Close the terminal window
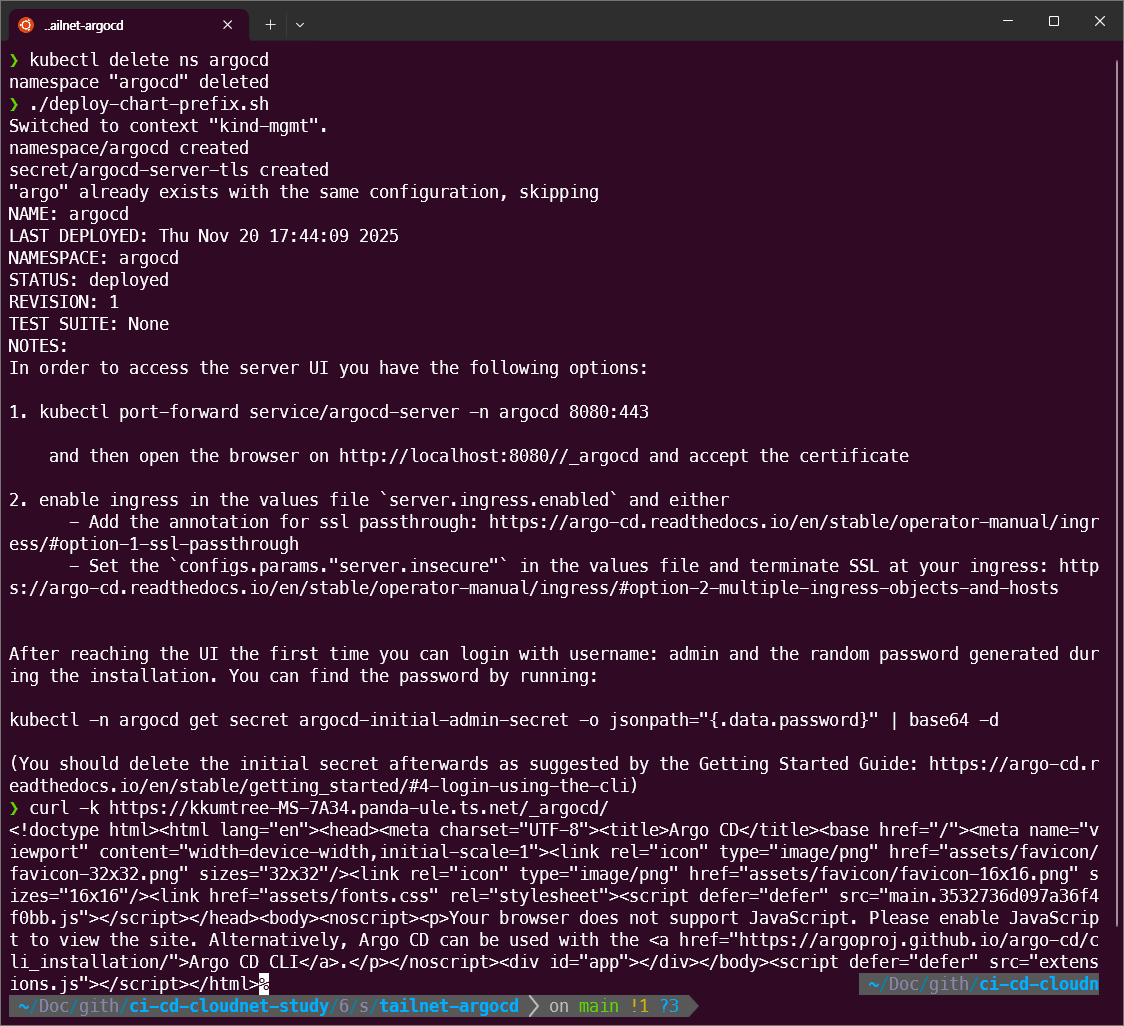 click(1100, 21)
